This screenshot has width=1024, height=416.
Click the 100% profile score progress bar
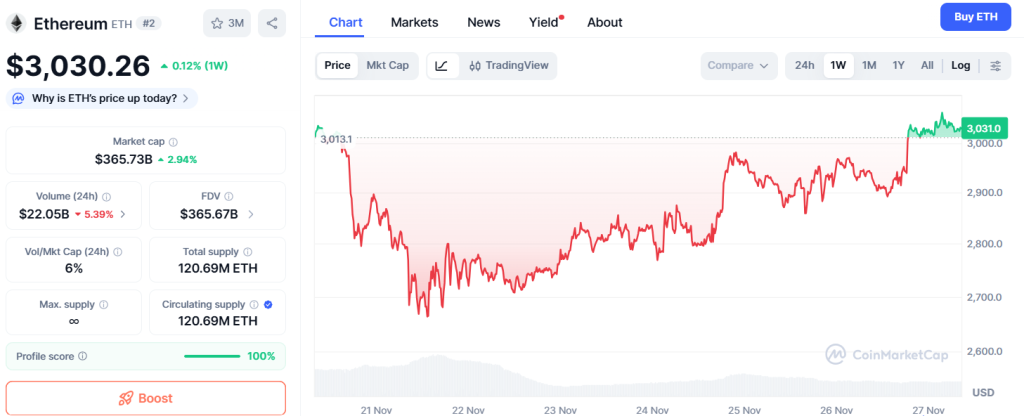[x=211, y=356]
